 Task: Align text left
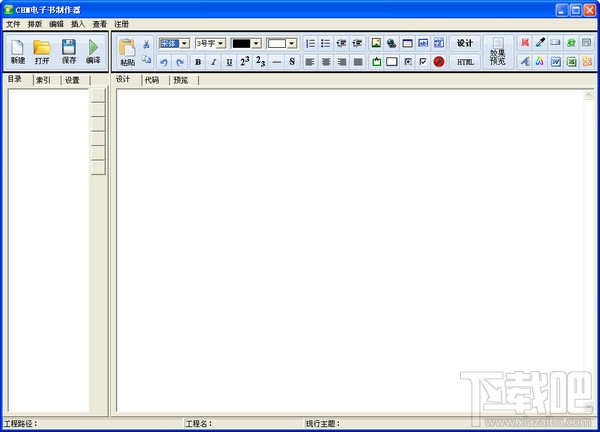tap(310, 62)
